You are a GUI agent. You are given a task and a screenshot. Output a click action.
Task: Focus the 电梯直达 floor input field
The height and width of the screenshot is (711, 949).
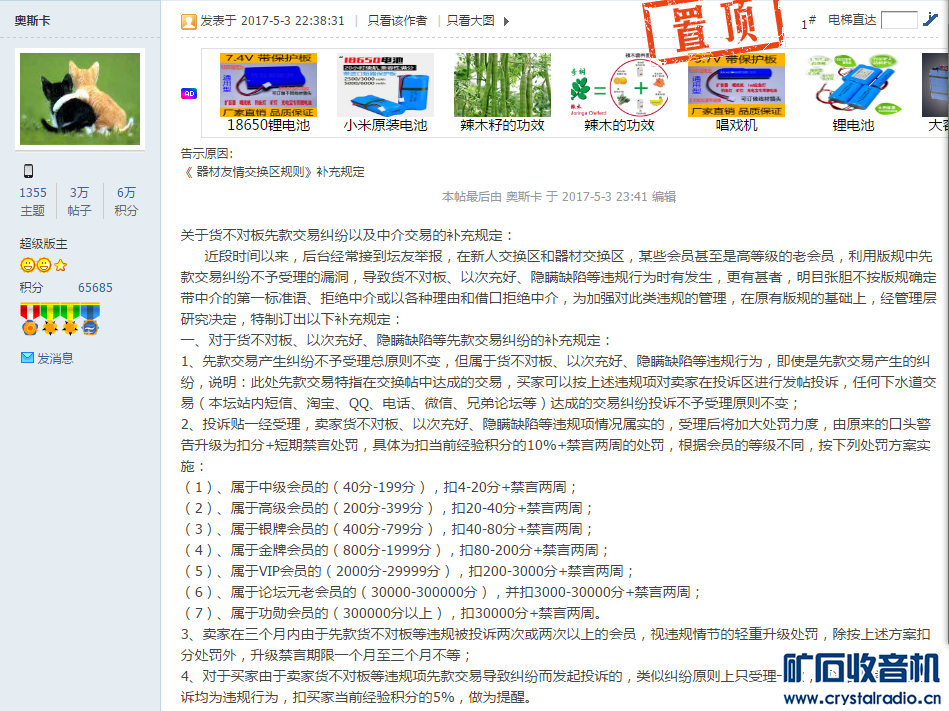(899, 21)
